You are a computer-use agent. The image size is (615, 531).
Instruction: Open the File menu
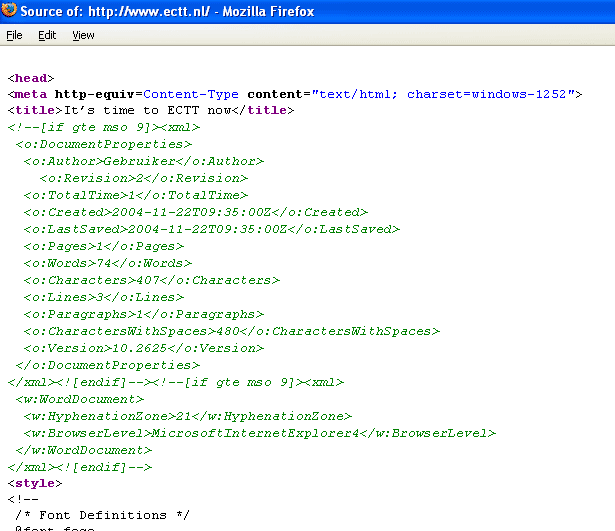coord(14,35)
